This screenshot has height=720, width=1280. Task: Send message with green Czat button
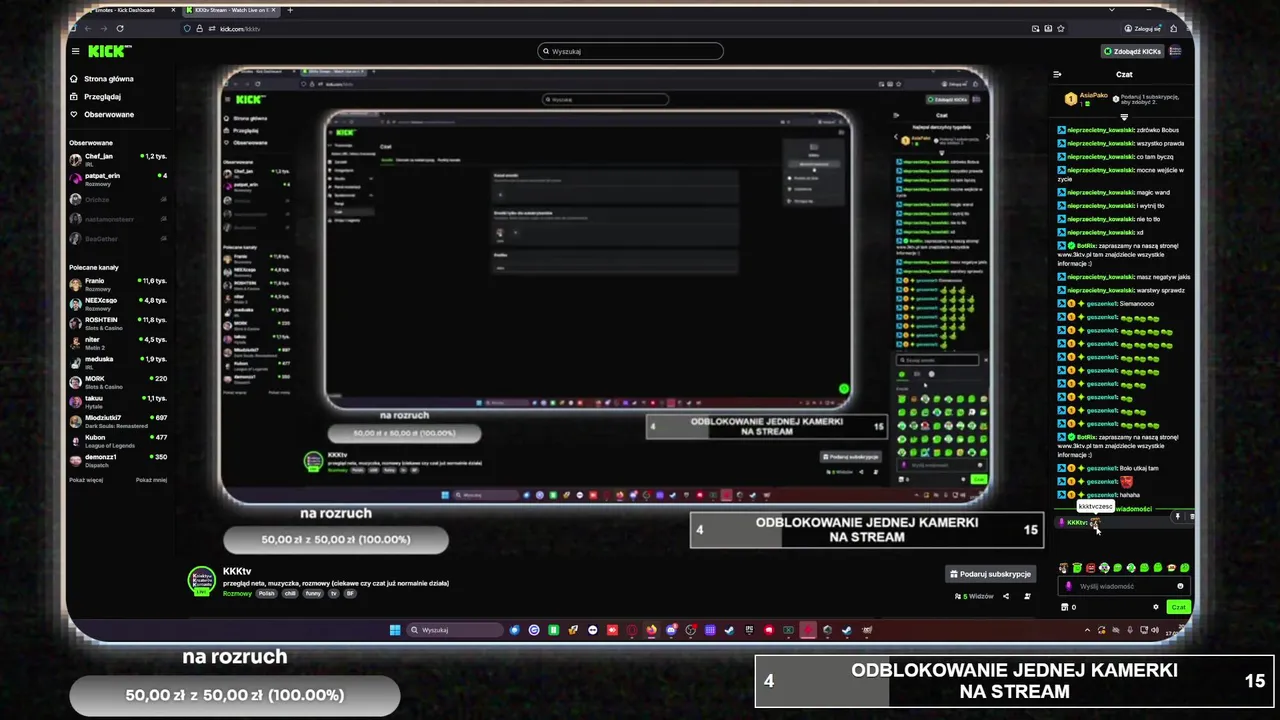tap(1178, 607)
